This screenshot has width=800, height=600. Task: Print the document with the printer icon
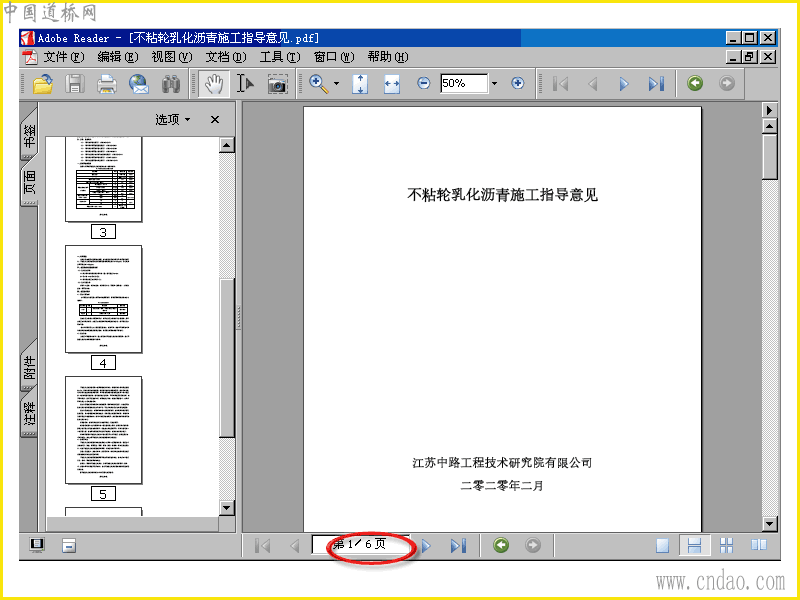click(107, 83)
